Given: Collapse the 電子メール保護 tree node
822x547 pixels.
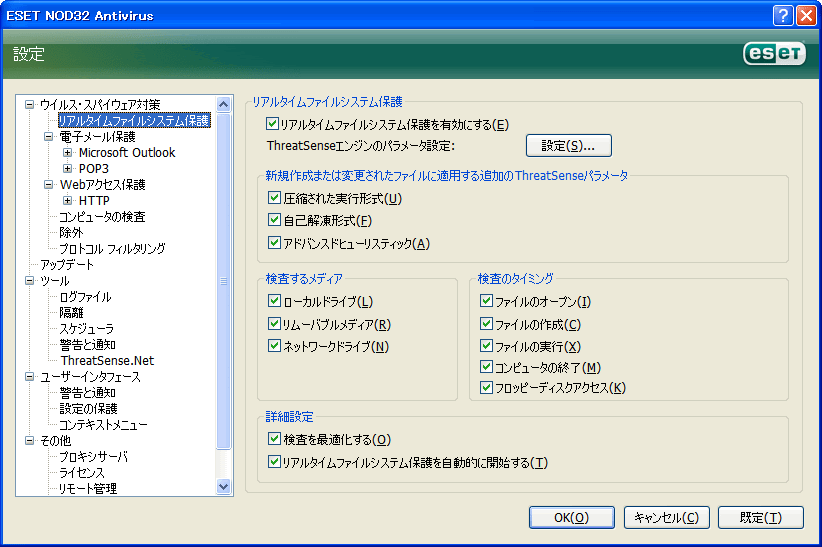Looking at the screenshot, I should pos(48,136).
